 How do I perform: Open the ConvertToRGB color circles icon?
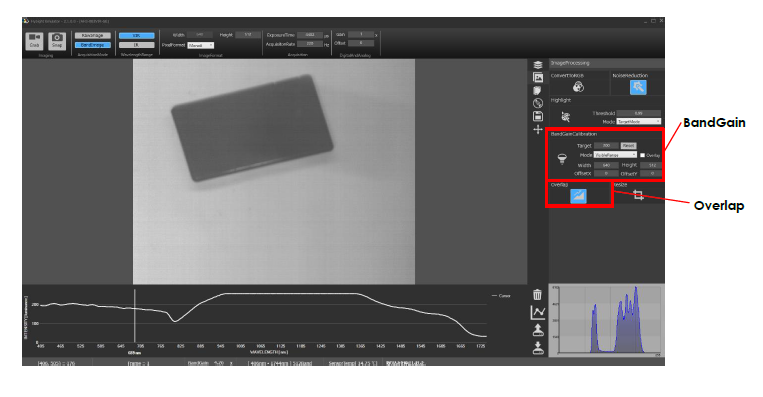pyautogui.click(x=578, y=87)
